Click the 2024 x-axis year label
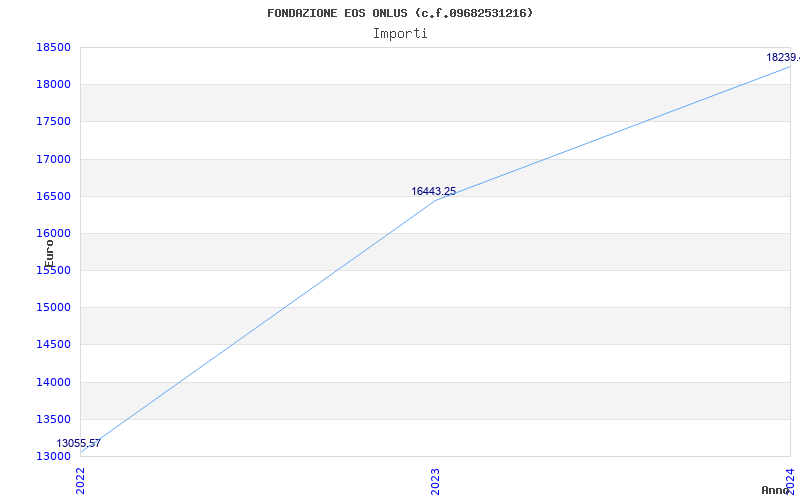Screen dimensions: 800x500 tap(790, 482)
